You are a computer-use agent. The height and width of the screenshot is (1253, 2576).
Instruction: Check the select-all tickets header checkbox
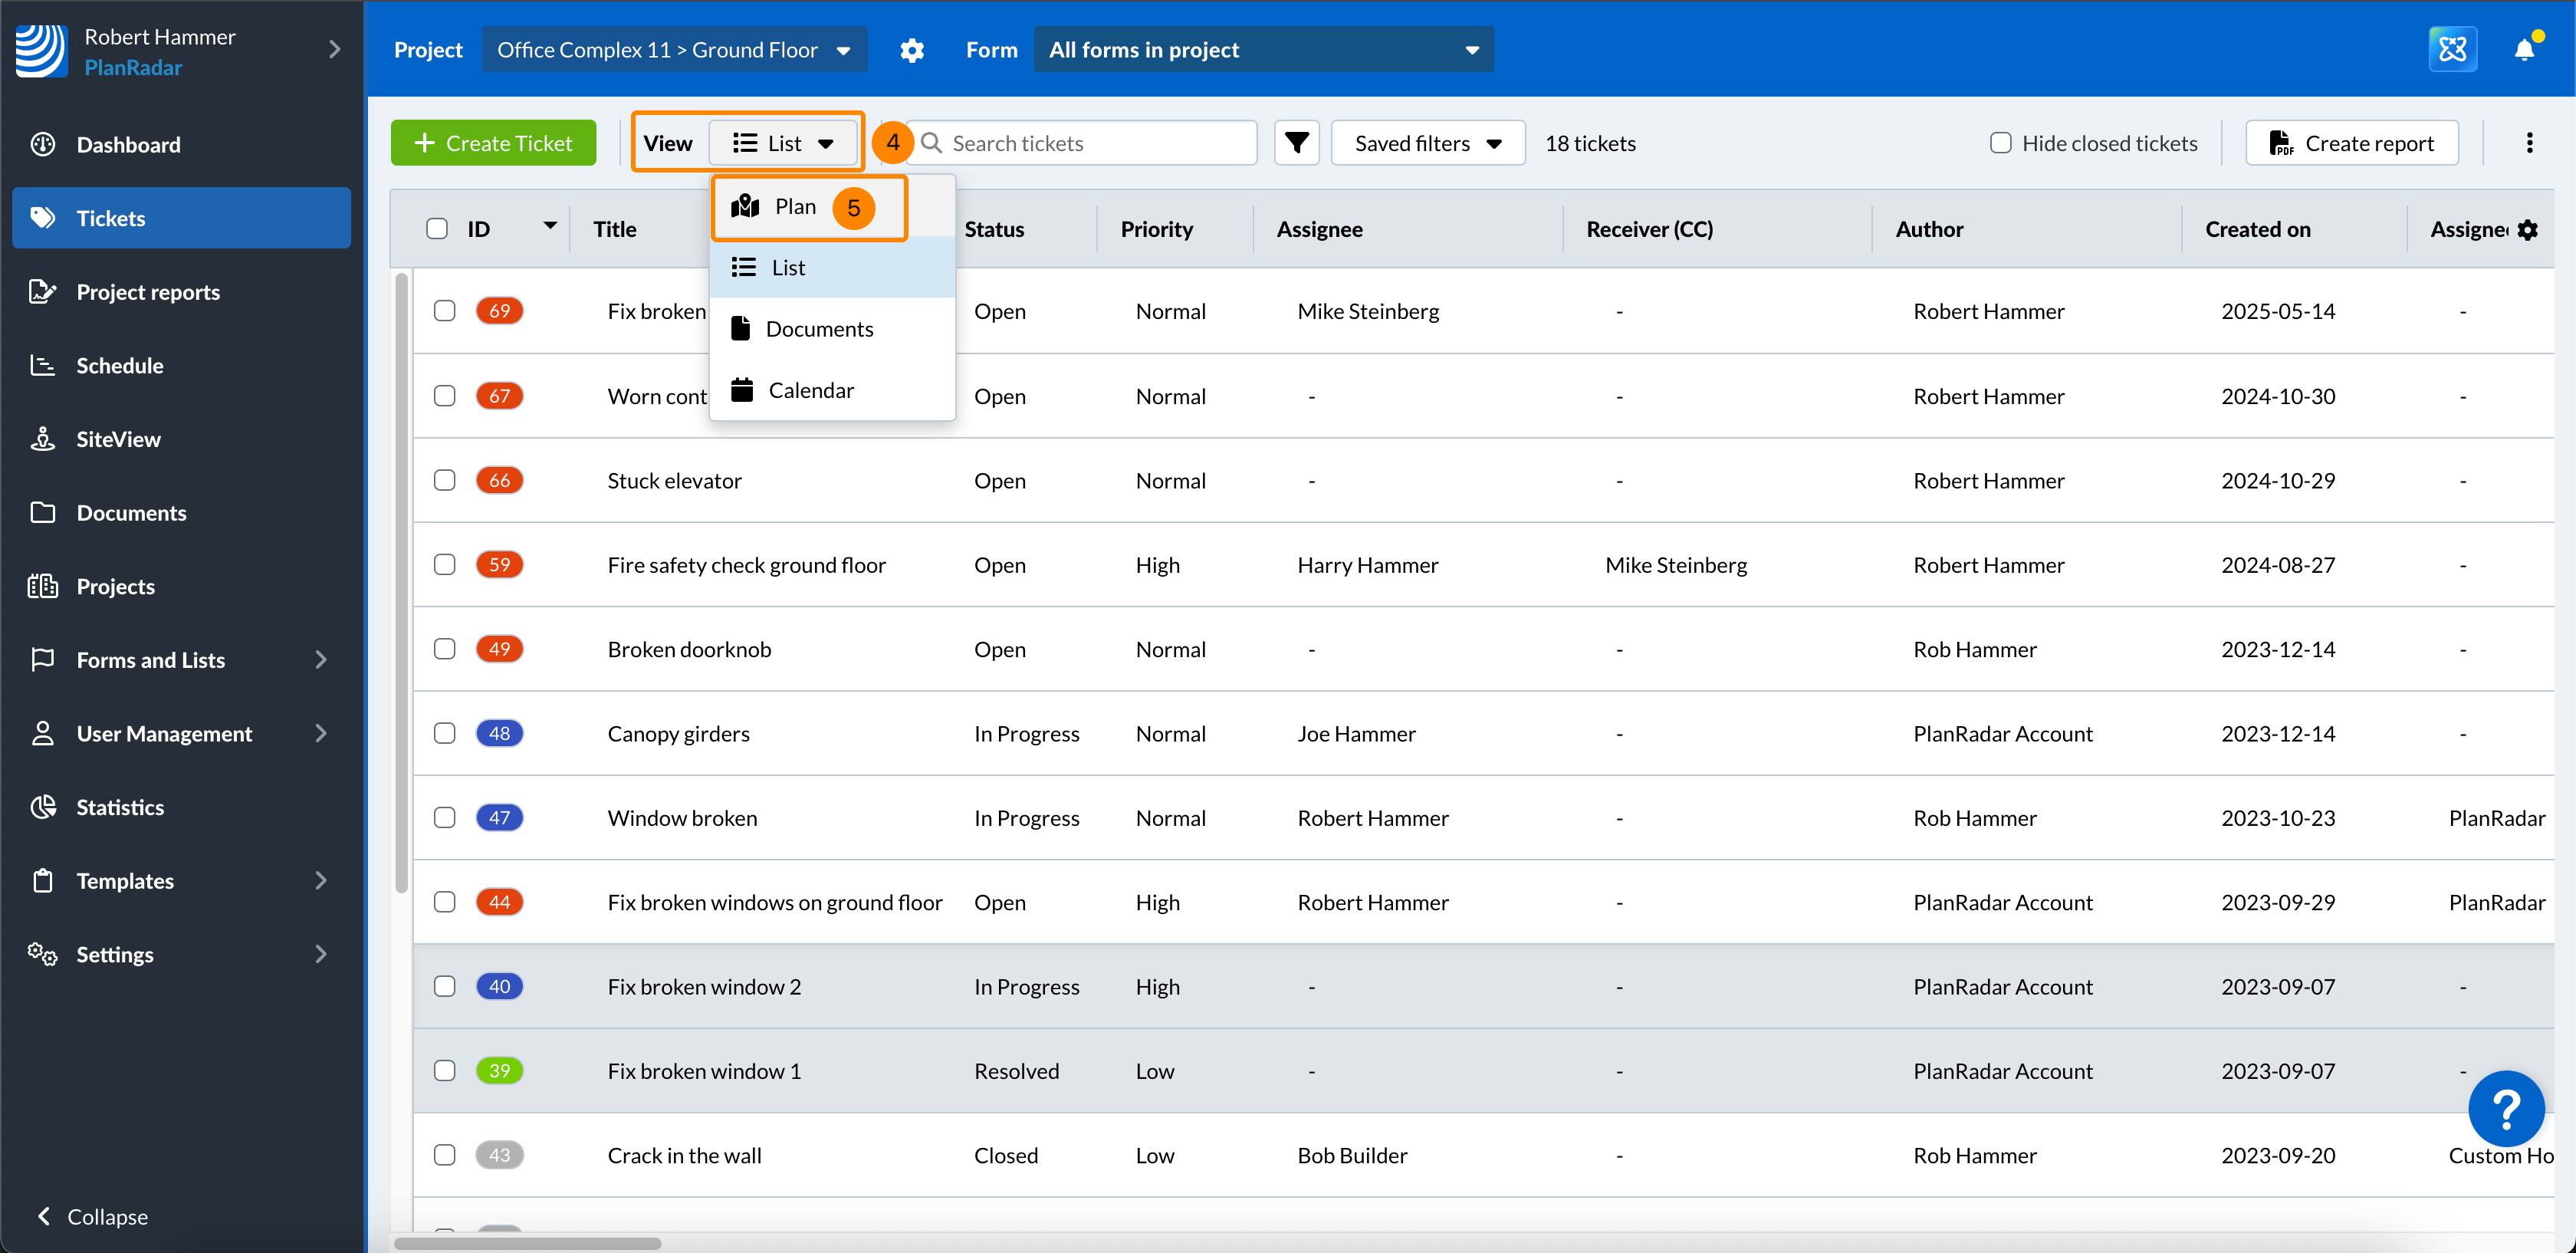tap(437, 229)
